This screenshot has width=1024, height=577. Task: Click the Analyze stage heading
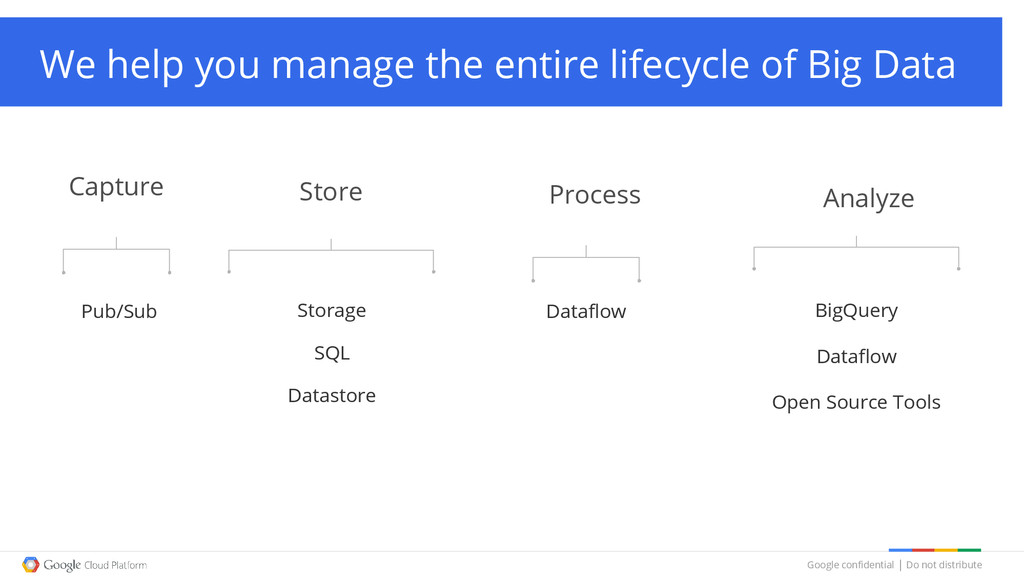click(869, 199)
